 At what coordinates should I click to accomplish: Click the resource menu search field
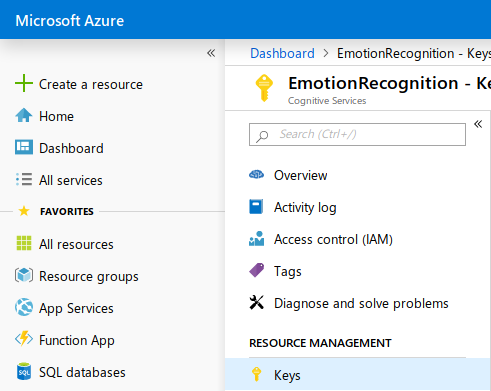(x=357, y=134)
